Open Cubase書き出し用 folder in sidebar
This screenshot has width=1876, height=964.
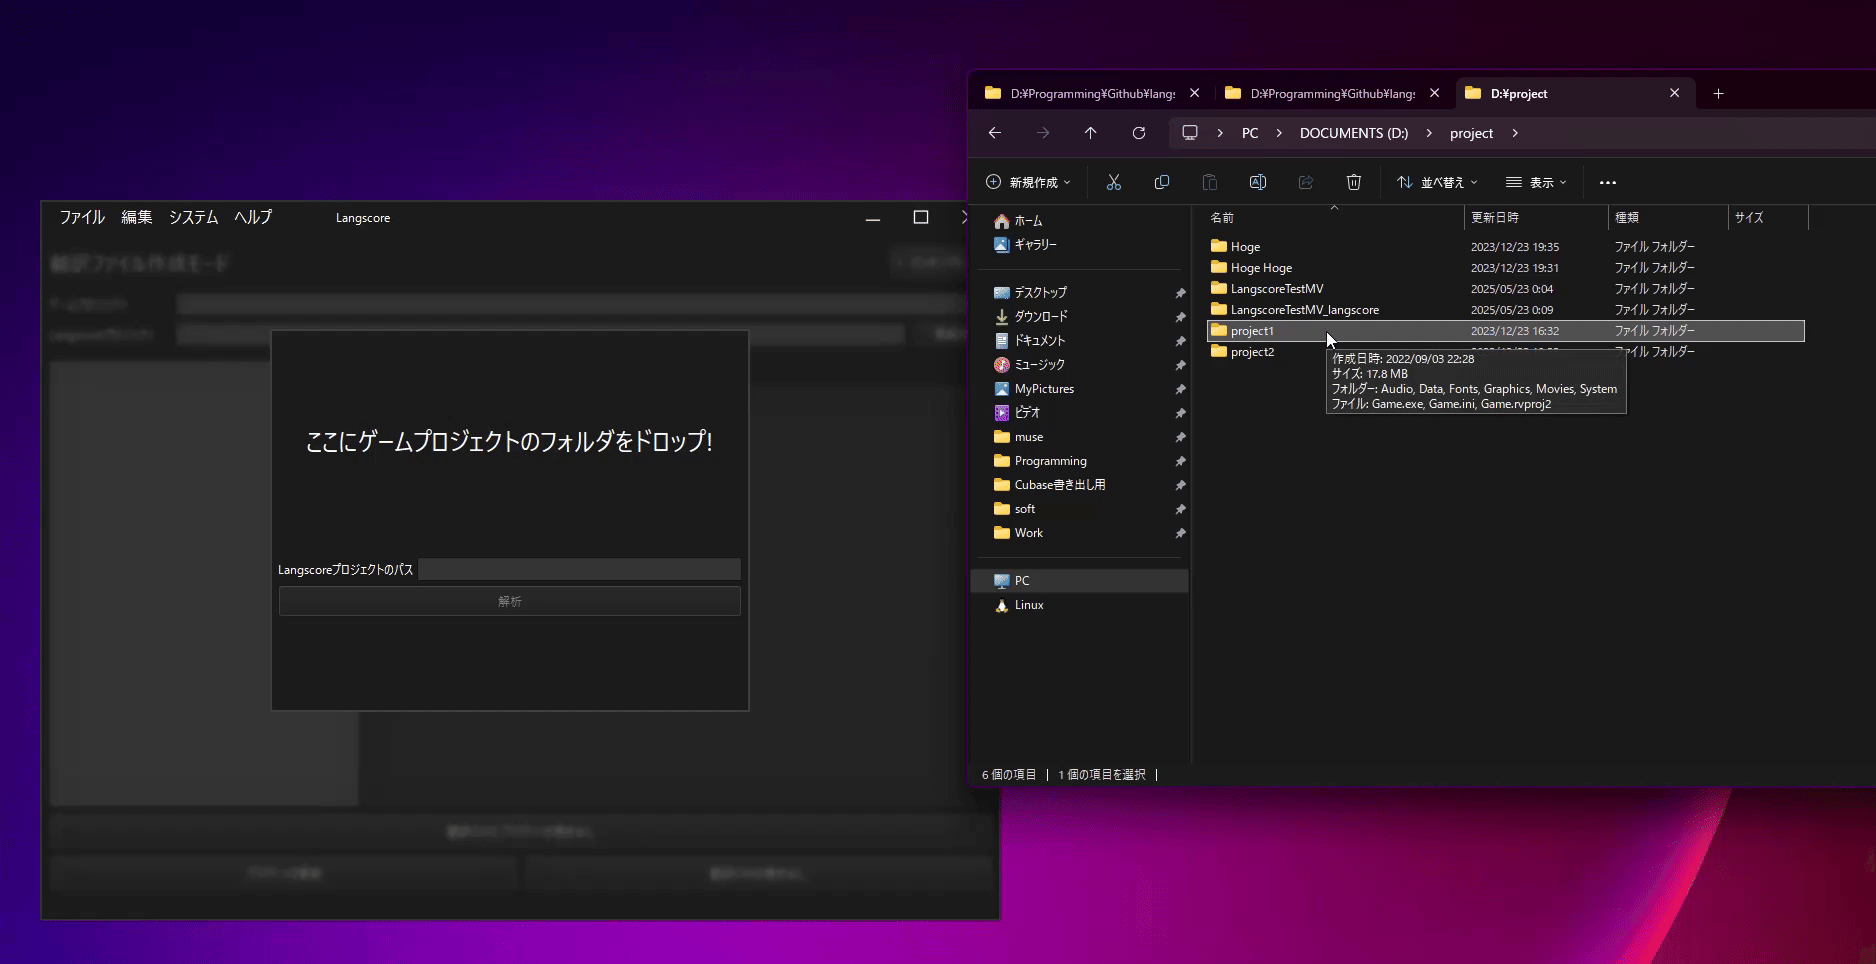point(1049,485)
